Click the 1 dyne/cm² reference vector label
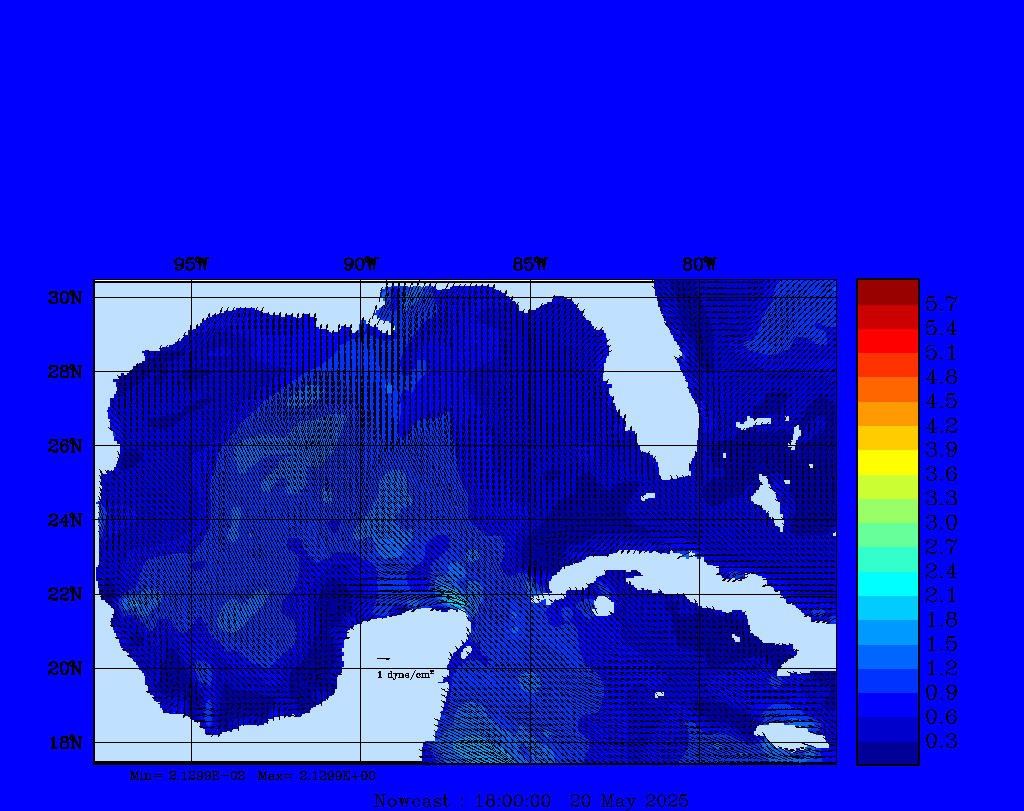This screenshot has width=1024, height=811. (405, 675)
